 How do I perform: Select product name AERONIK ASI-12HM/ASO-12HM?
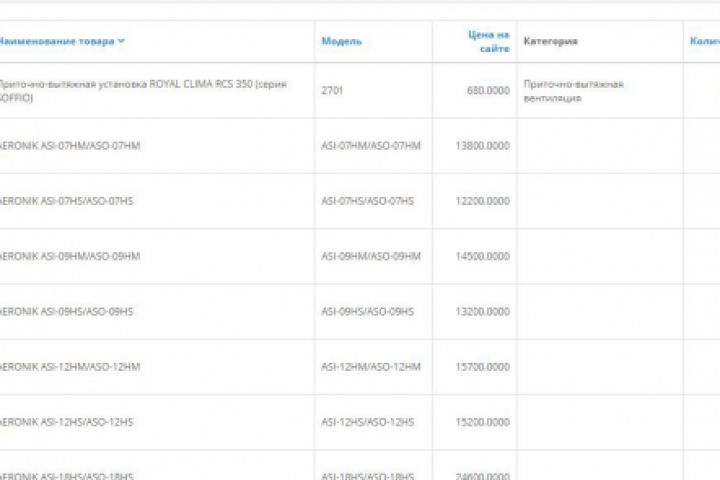tap(70, 367)
